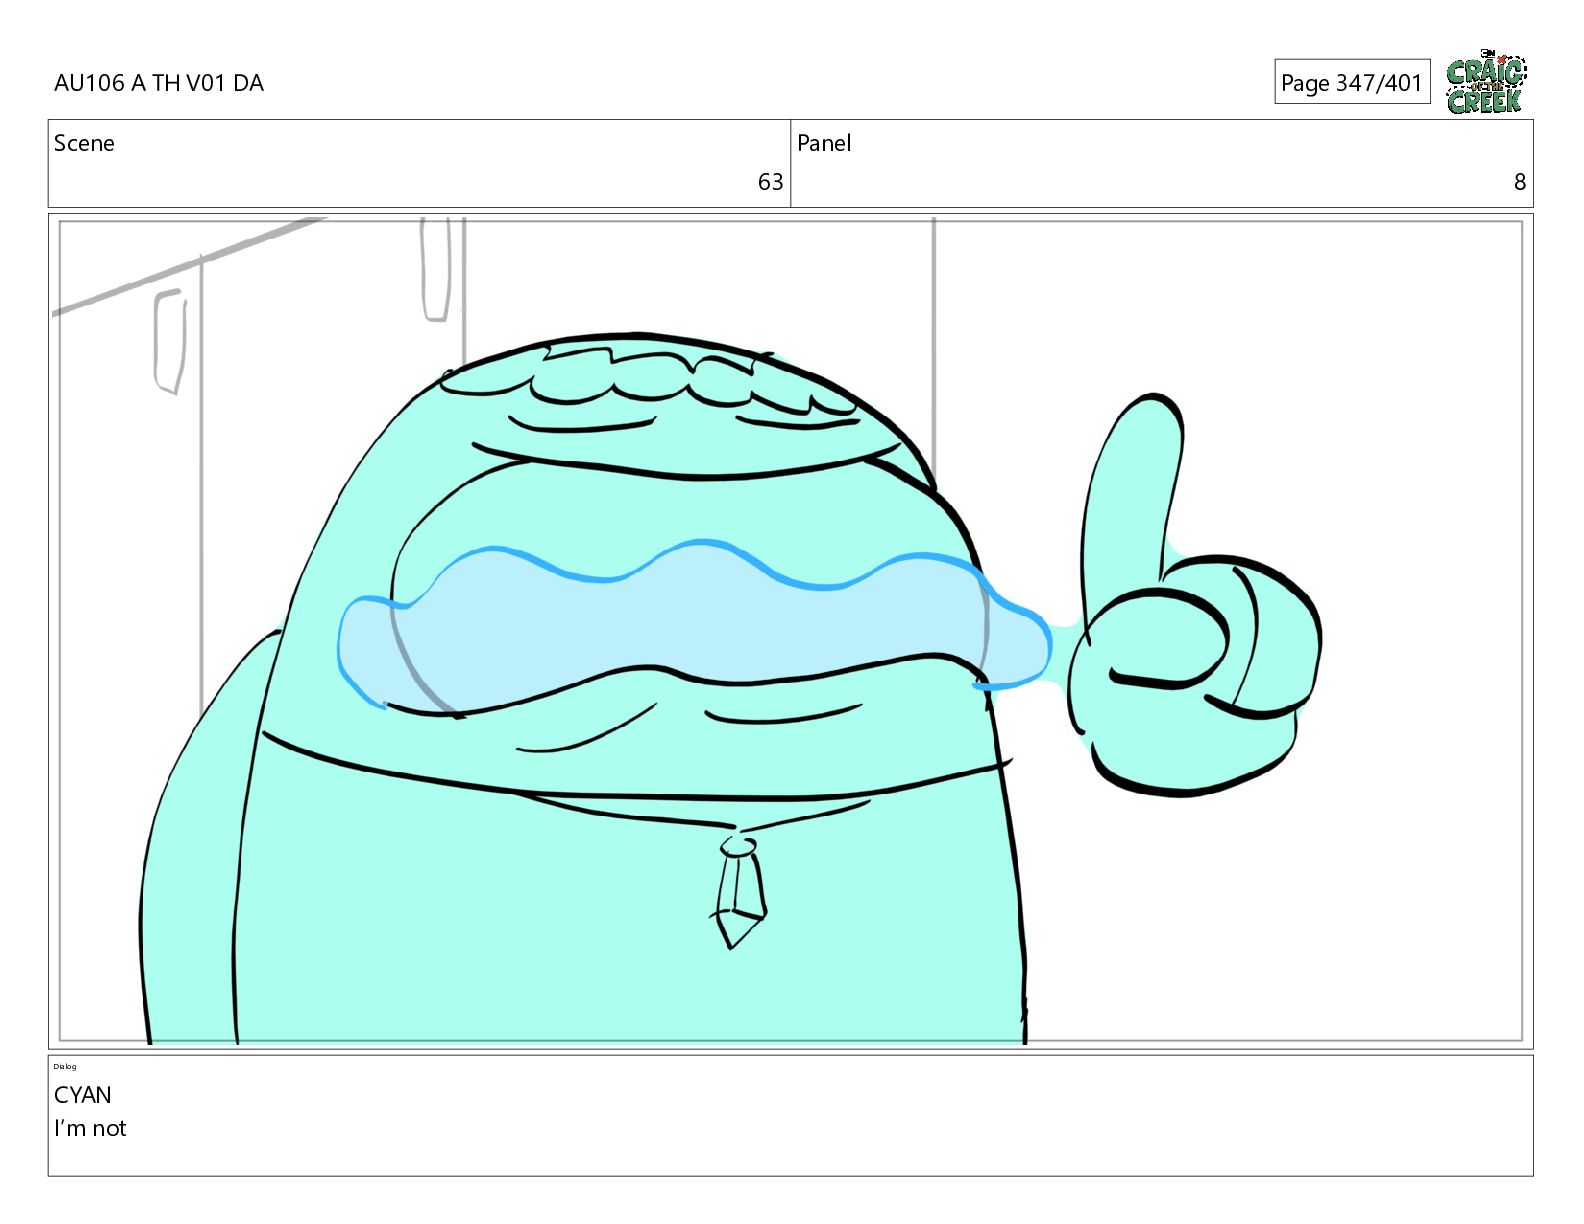Click the scene number 63
Image resolution: width=1584 pixels, height=1224 pixels.
pyautogui.click(x=770, y=182)
